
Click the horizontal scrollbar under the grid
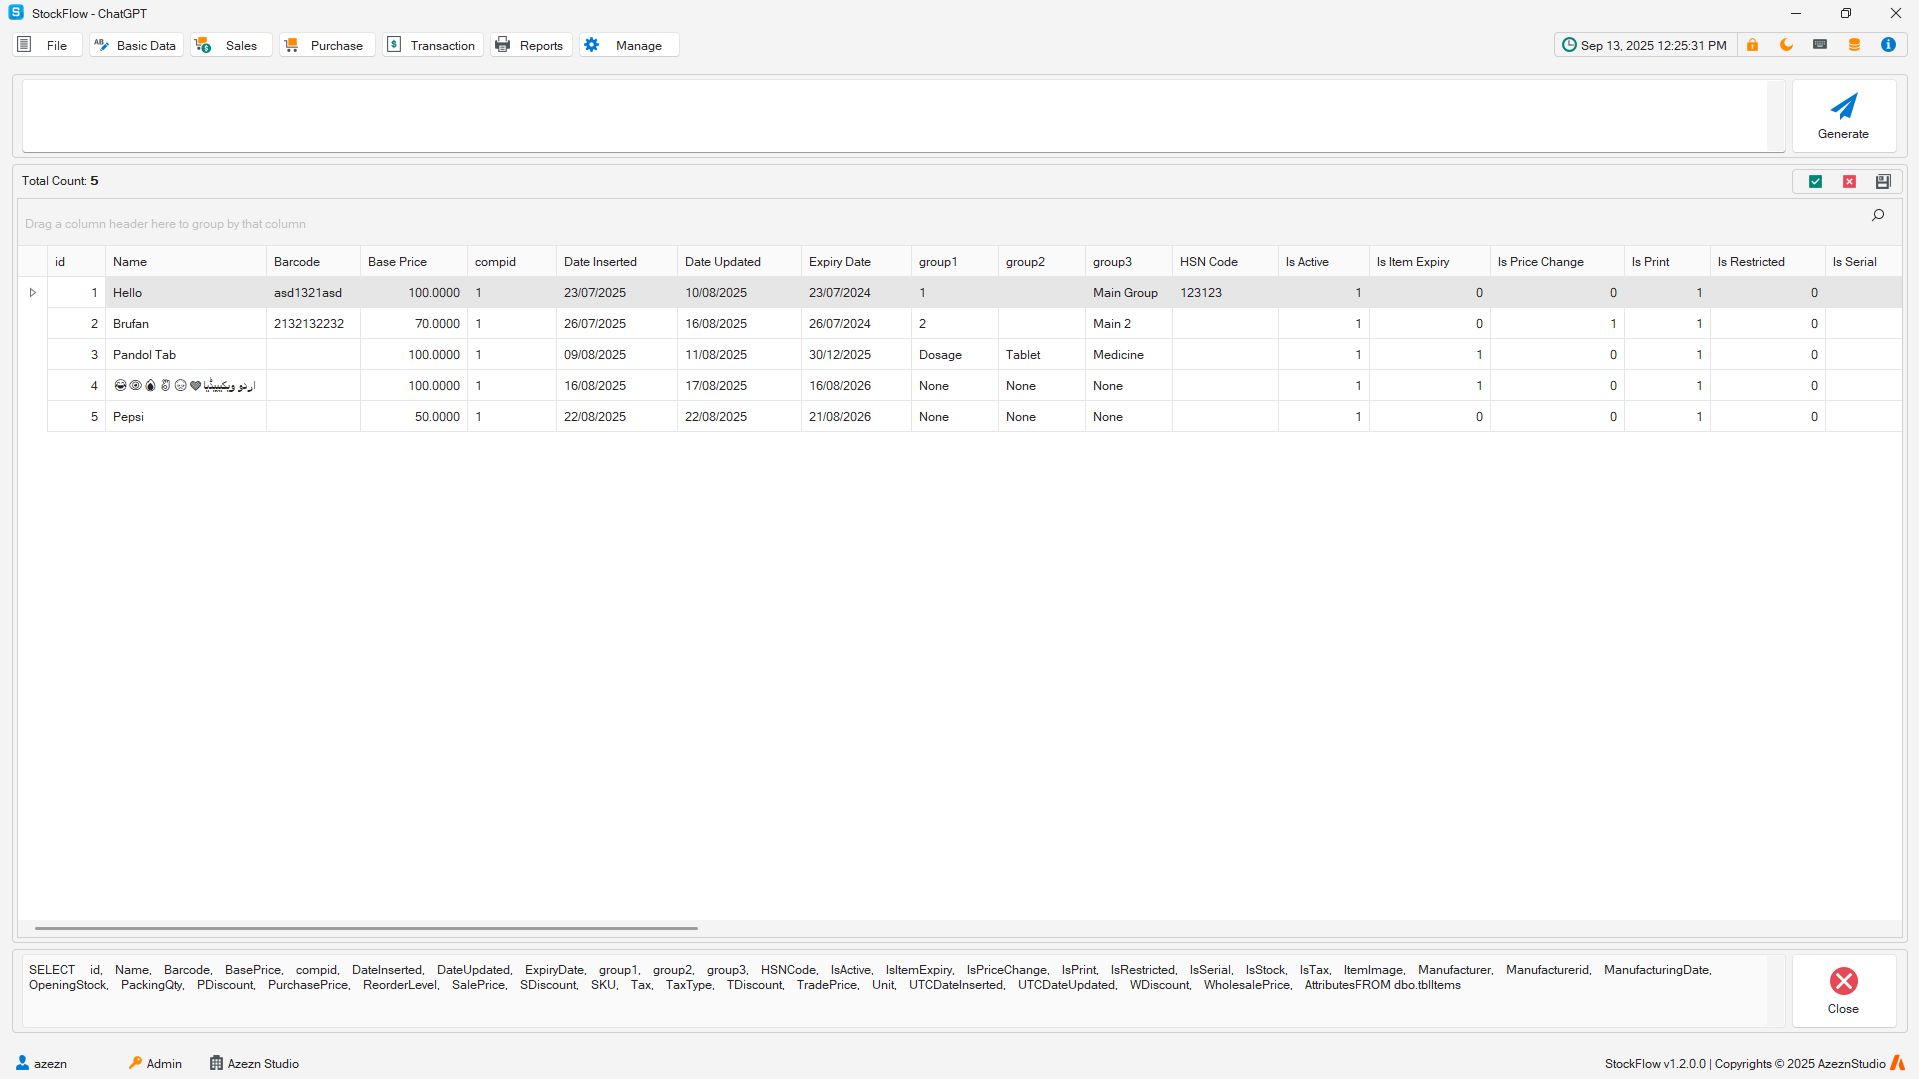pyautogui.click(x=366, y=928)
